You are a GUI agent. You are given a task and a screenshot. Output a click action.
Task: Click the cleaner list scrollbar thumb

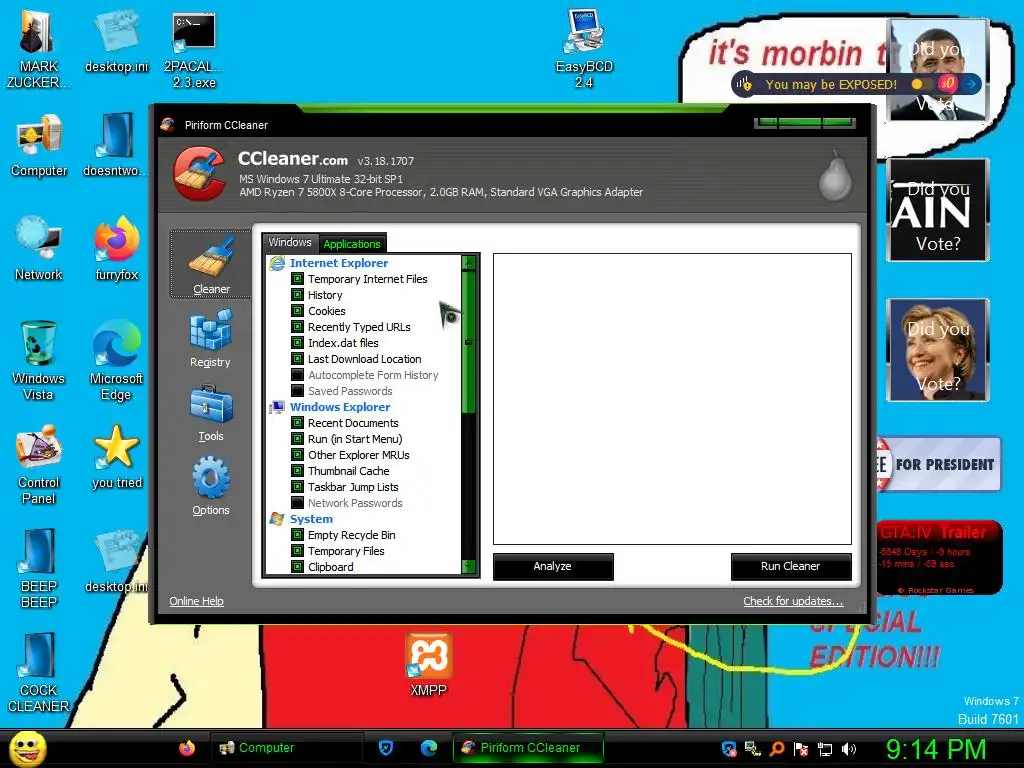468,342
